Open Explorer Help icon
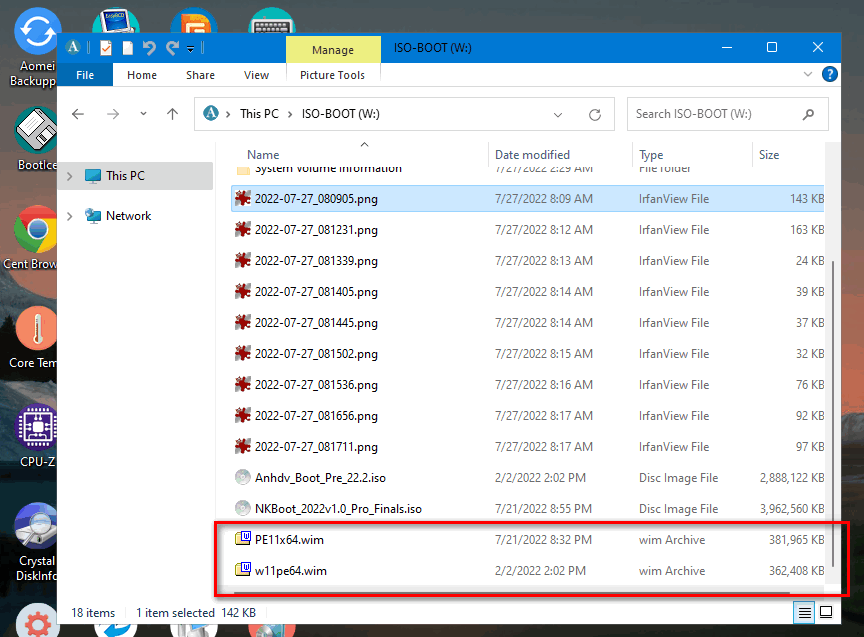Viewport: 864px width, 637px height. click(x=829, y=74)
